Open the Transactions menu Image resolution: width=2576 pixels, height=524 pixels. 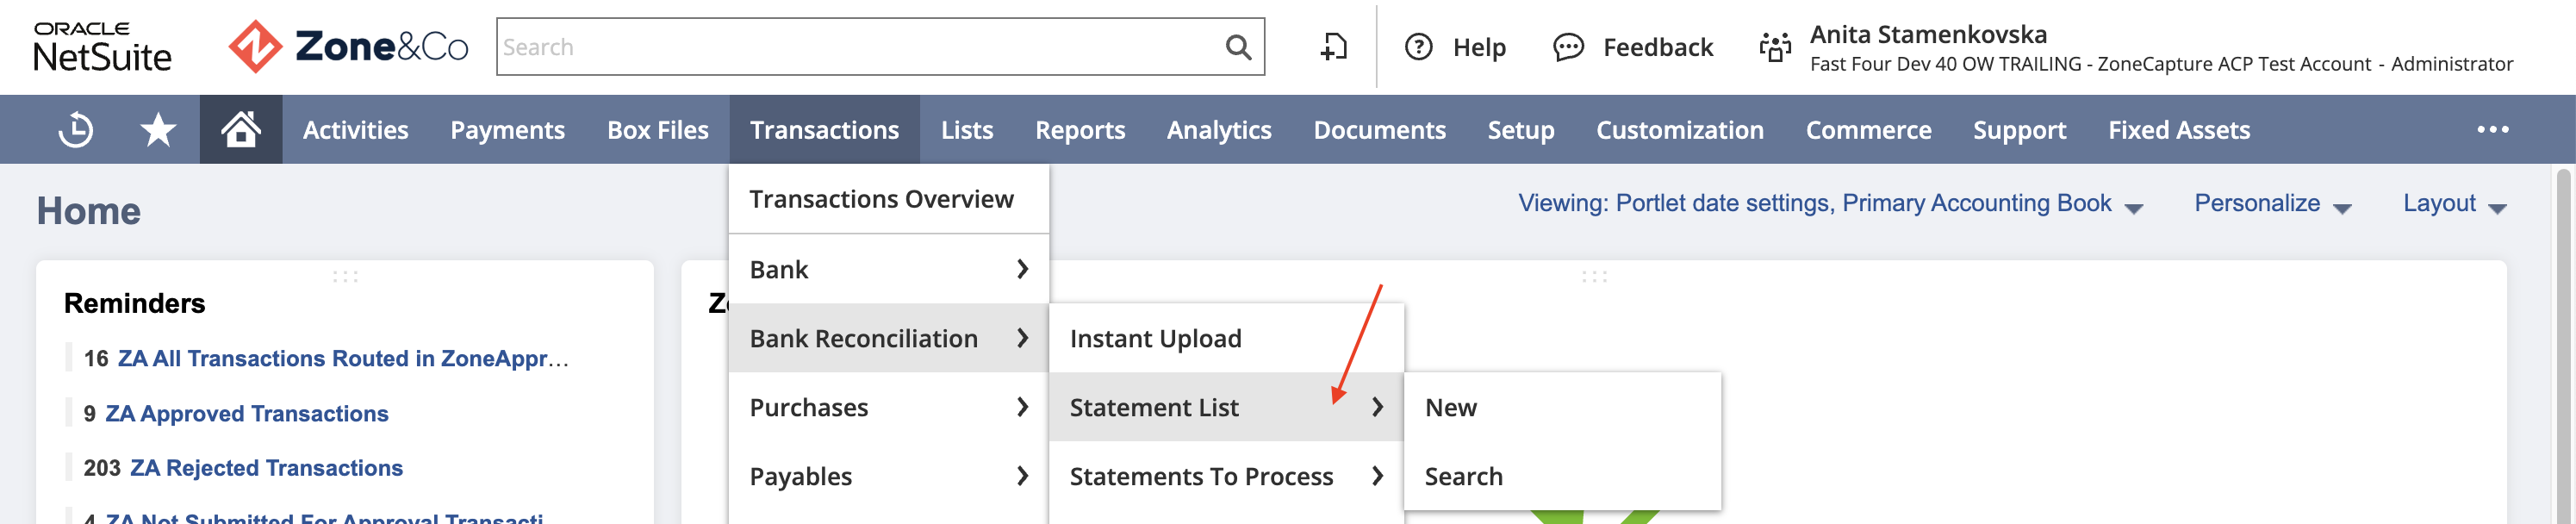(824, 130)
